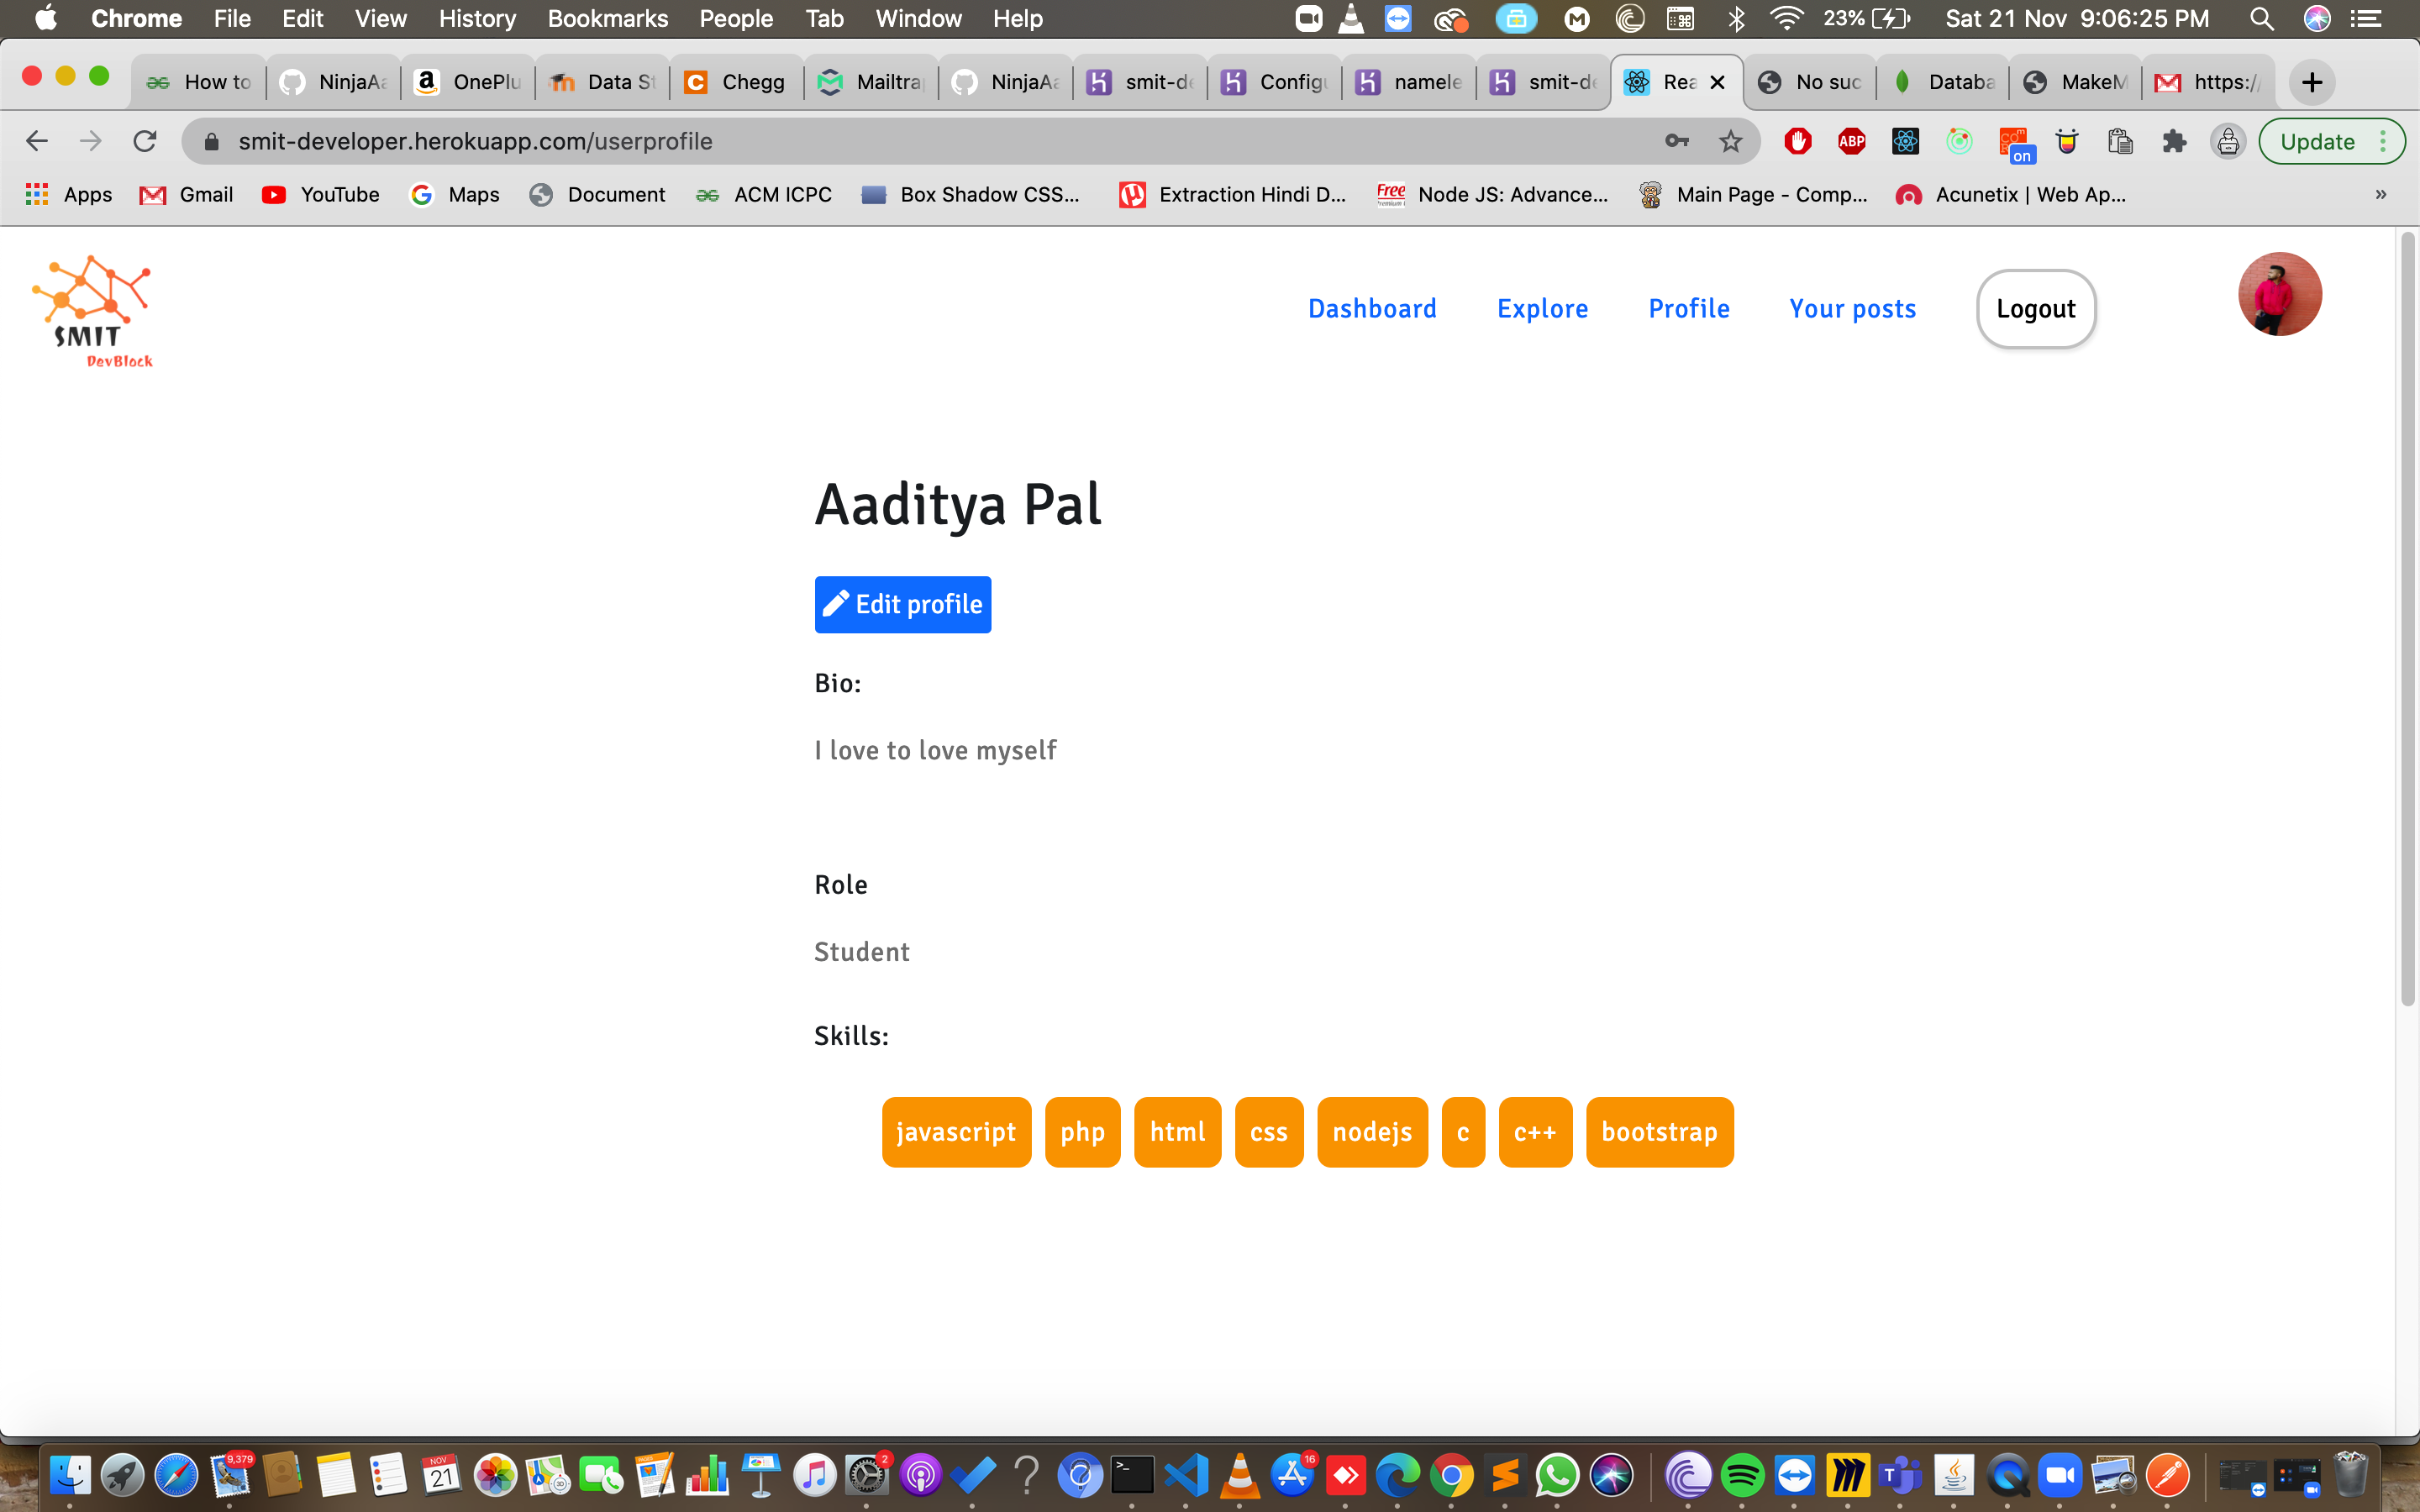Click the Edit profile button
The height and width of the screenshot is (1512, 2420).
pyautogui.click(x=902, y=604)
